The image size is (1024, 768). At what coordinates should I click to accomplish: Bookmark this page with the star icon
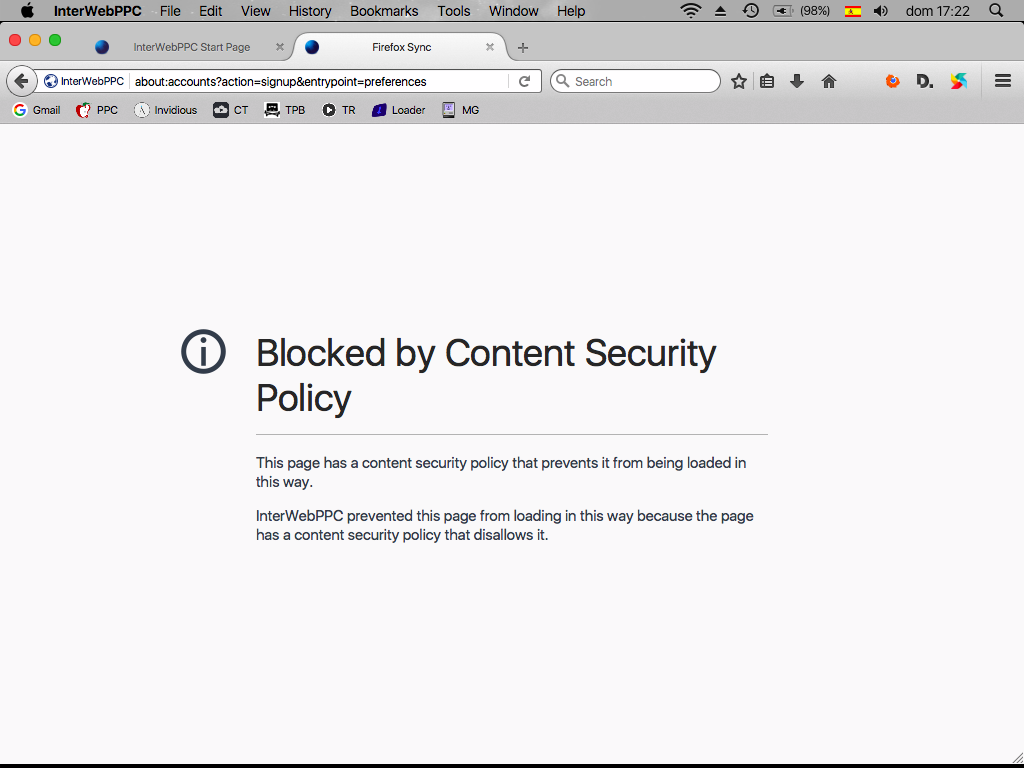pos(739,82)
